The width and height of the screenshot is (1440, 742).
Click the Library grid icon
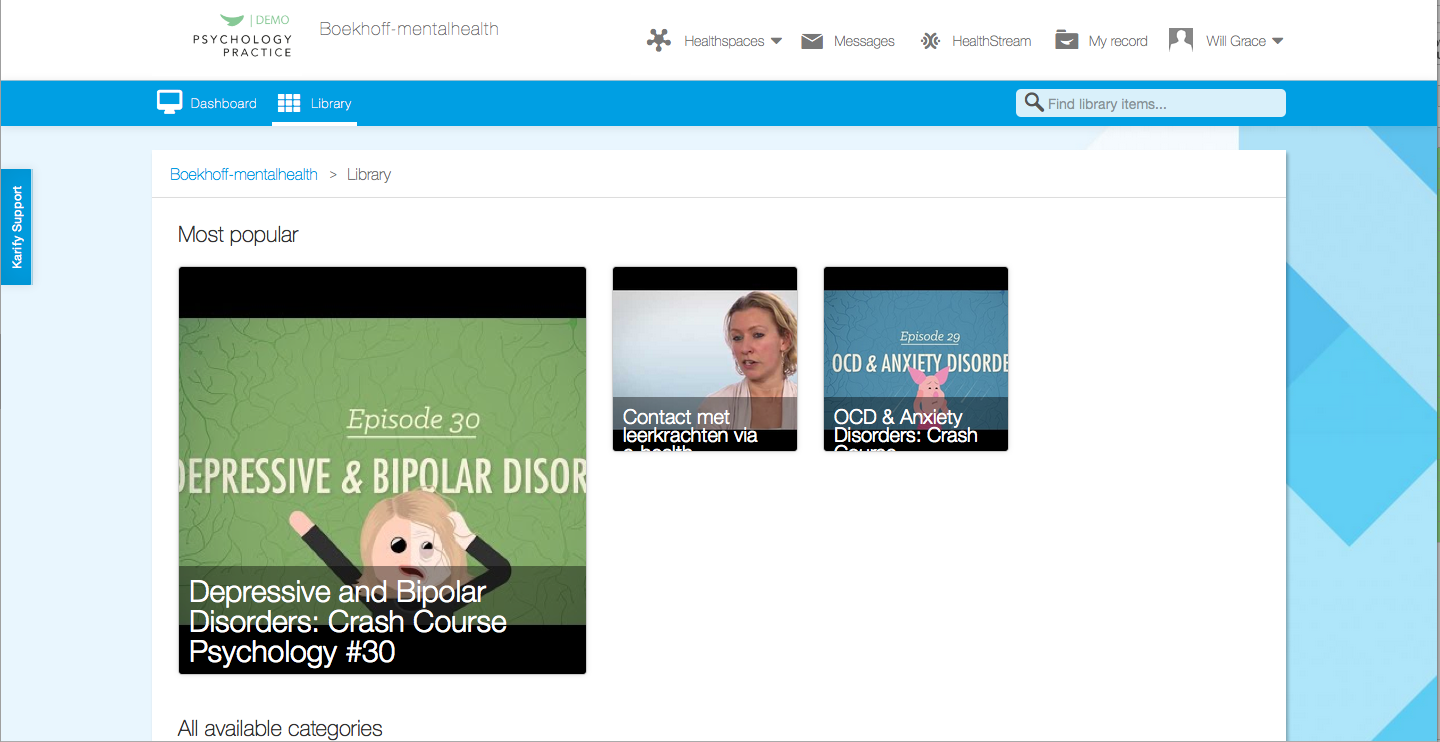(289, 103)
